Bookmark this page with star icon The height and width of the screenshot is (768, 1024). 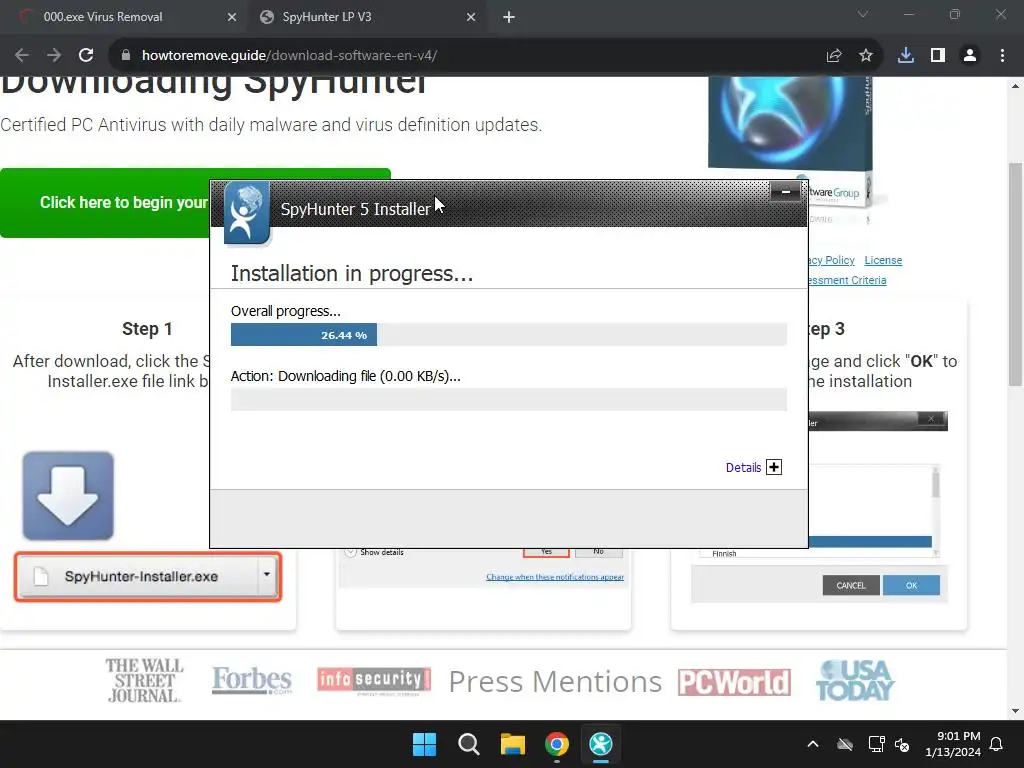coord(866,56)
